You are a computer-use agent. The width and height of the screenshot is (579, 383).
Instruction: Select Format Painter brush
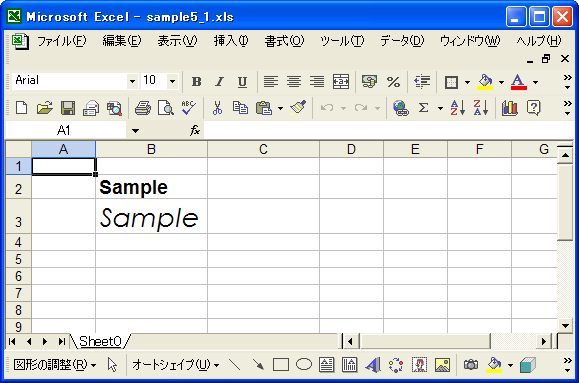[x=298, y=107]
